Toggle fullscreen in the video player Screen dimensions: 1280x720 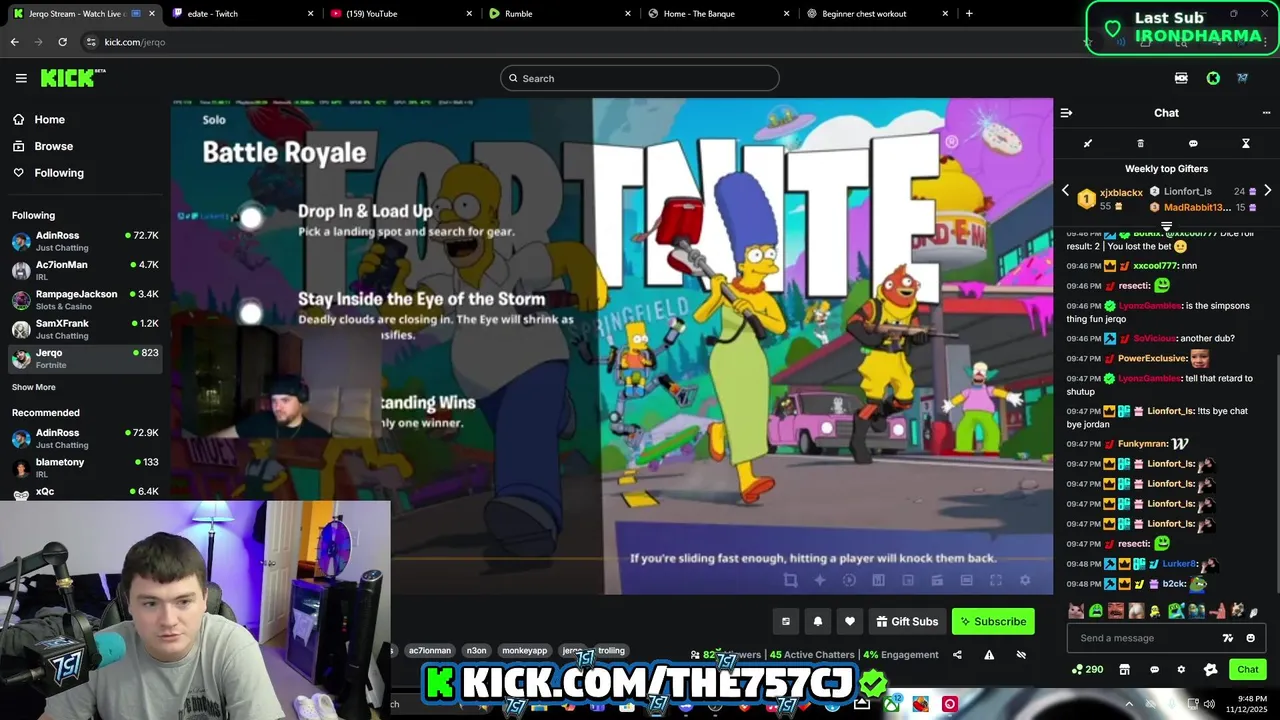point(996,580)
